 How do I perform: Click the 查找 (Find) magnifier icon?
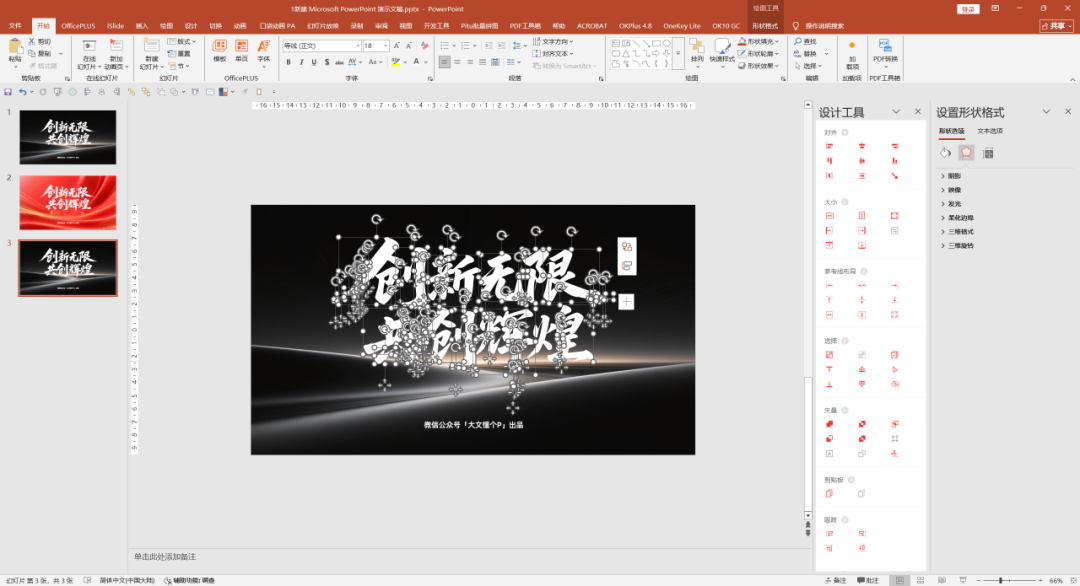pos(798,42)
